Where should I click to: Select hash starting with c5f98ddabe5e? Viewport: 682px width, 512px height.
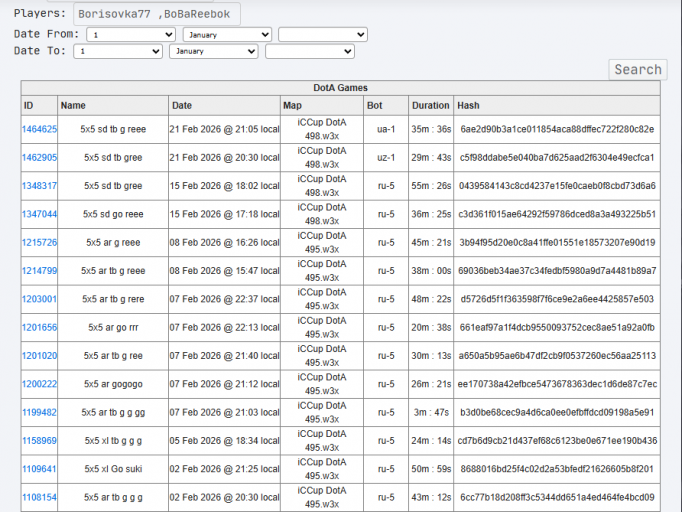point(557,157)
